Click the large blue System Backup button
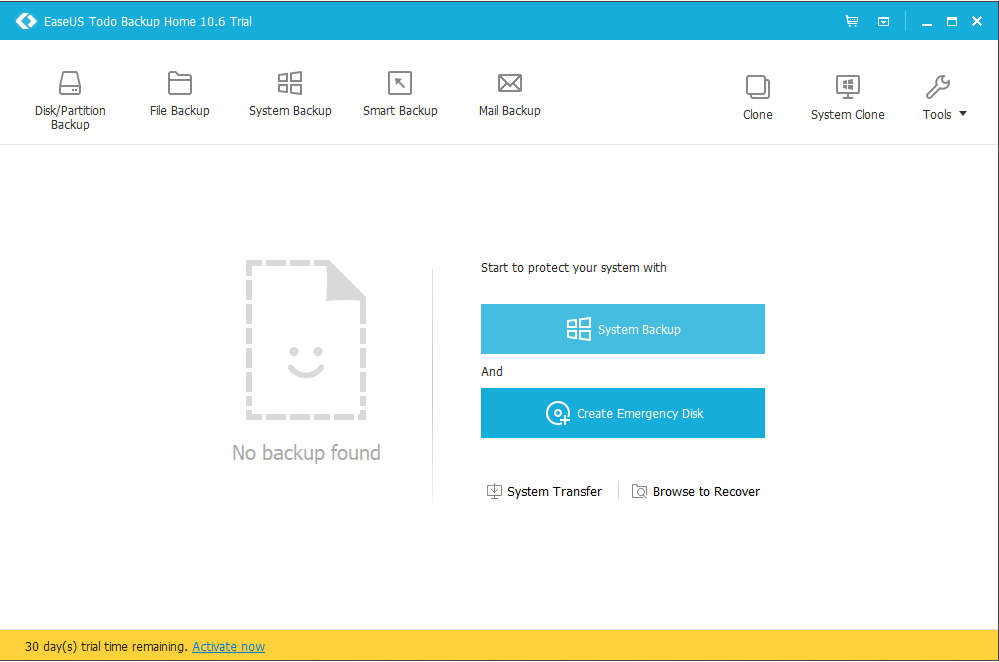The height and width of the screenshot is (662, 999). click(x=622, y=329)
